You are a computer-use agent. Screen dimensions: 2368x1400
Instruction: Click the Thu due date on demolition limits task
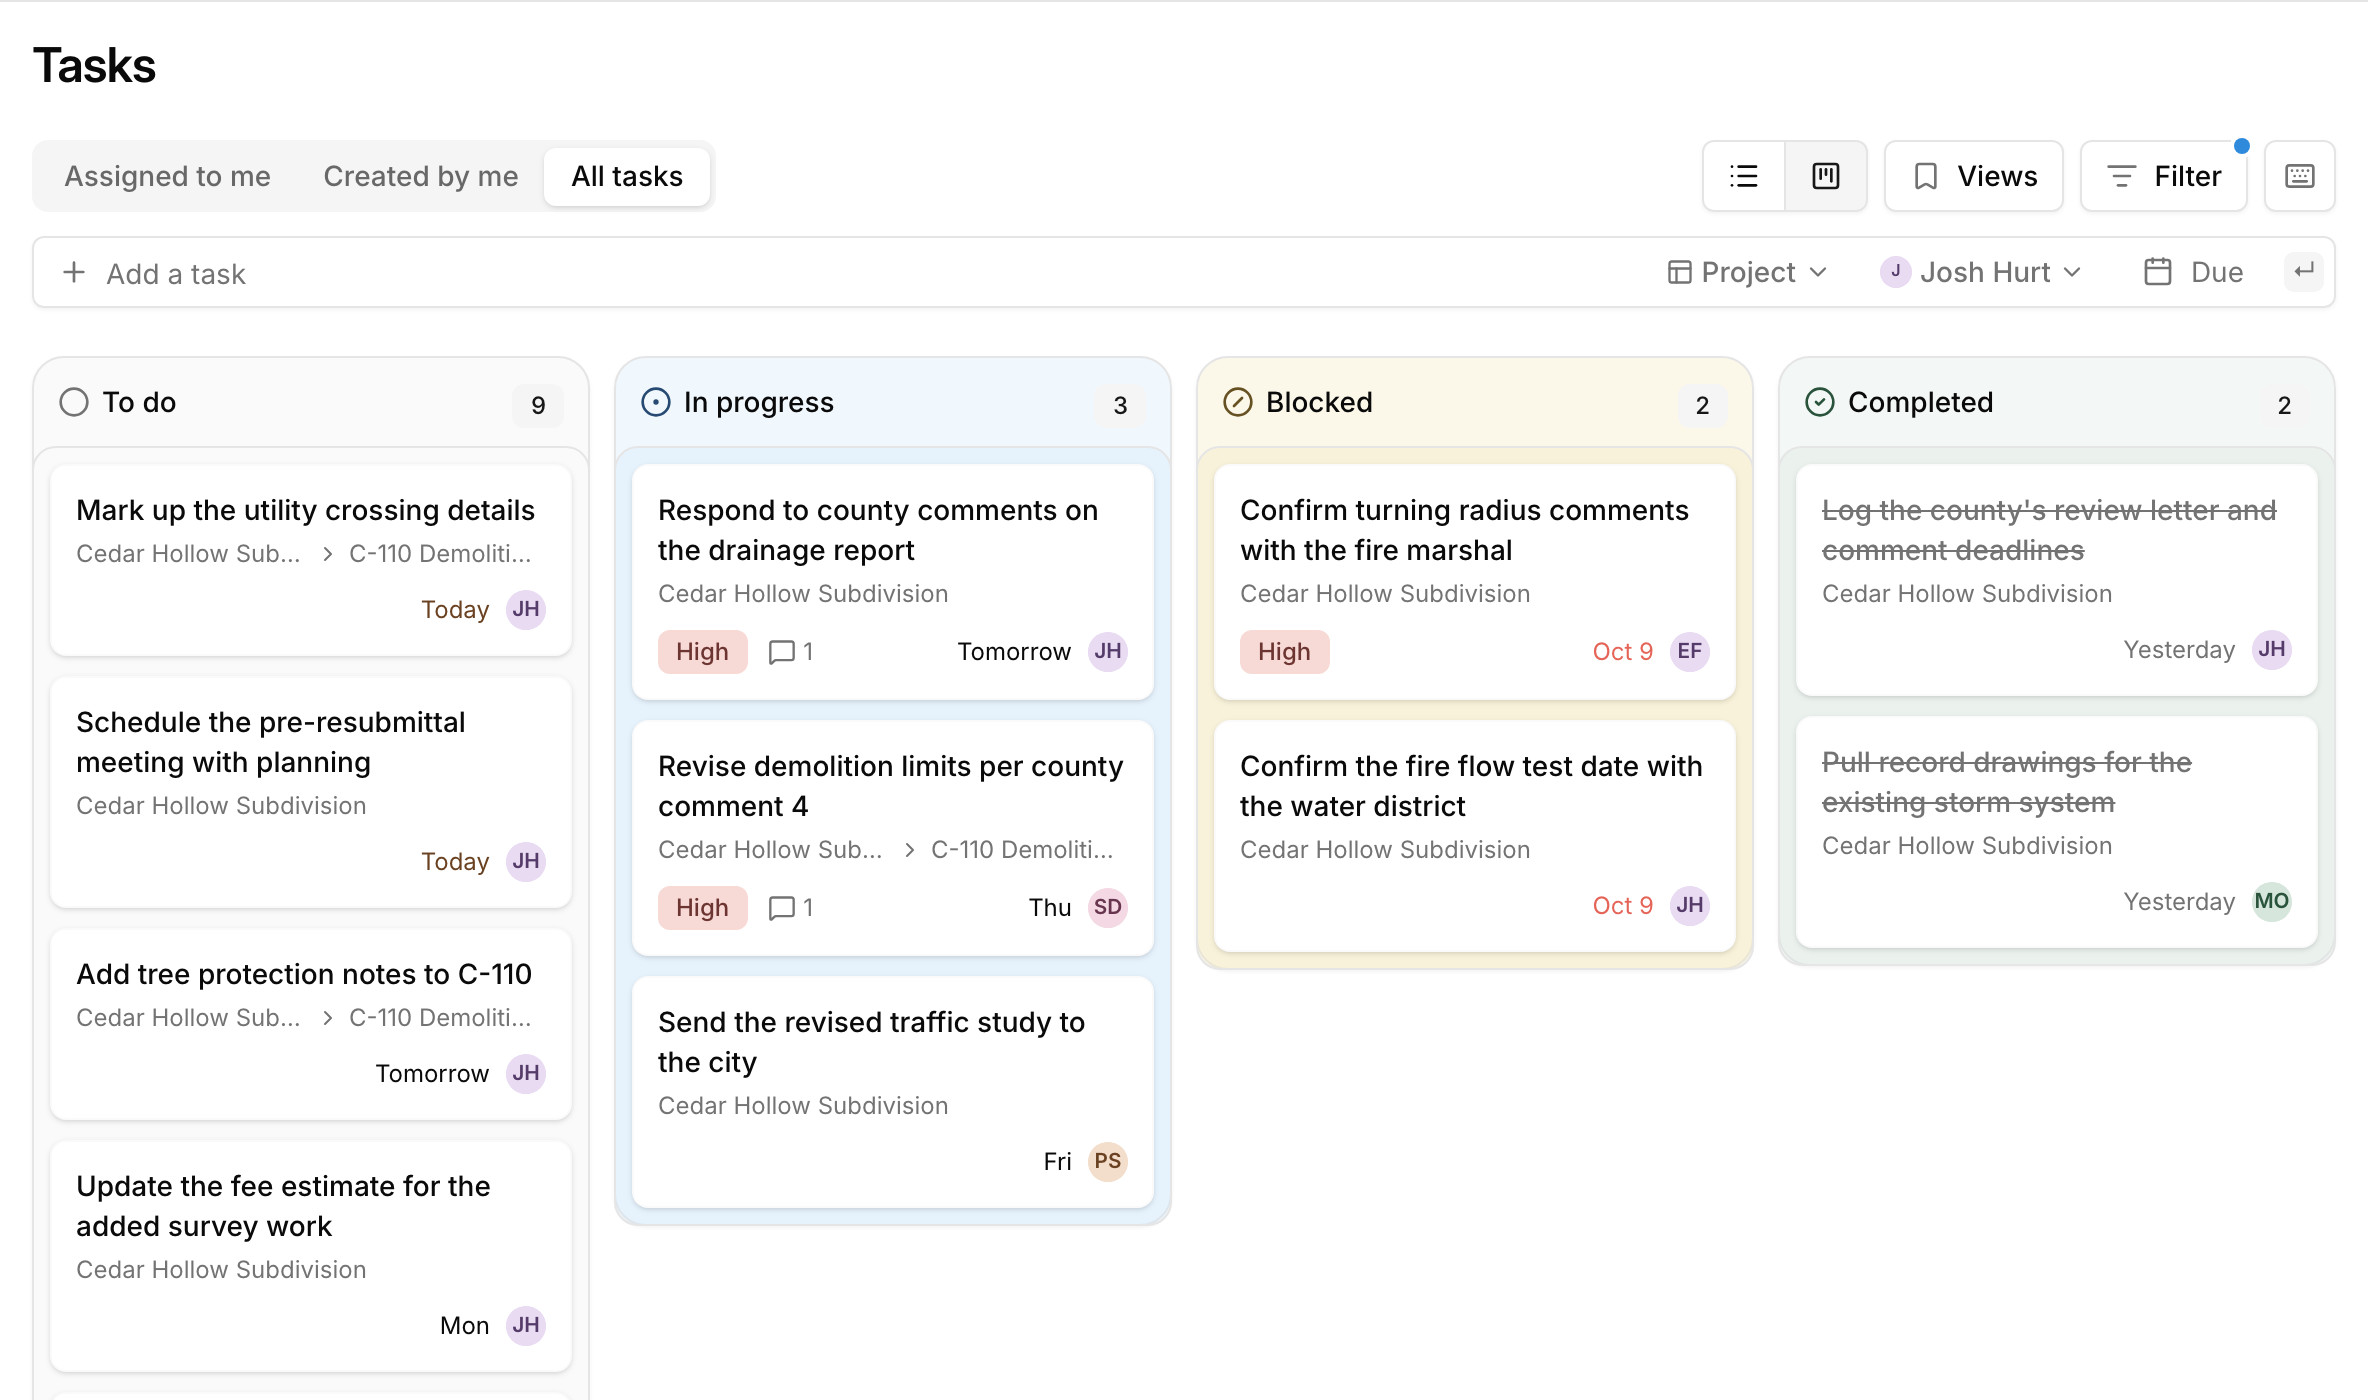[x=1050, y=908]
